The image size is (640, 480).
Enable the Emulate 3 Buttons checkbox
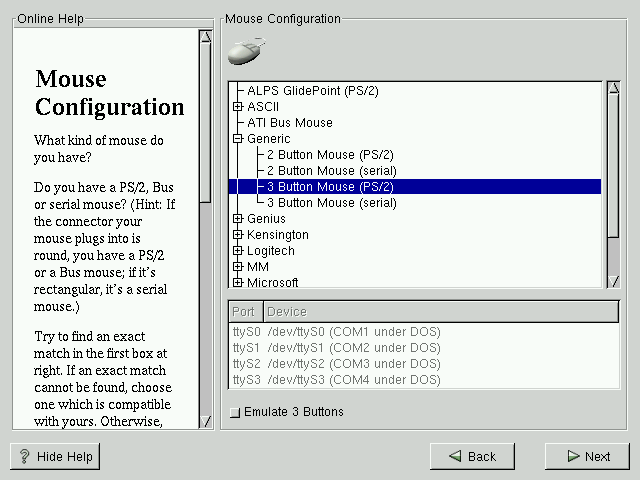pos(234,412)
